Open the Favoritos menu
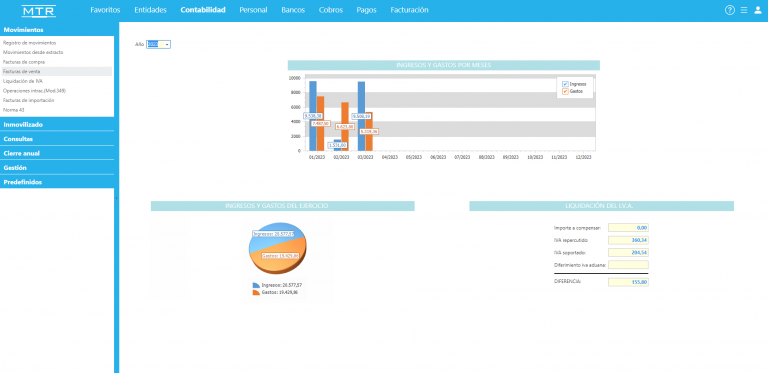The height and width of the screenshot is (373, 768). click(105, 10)
